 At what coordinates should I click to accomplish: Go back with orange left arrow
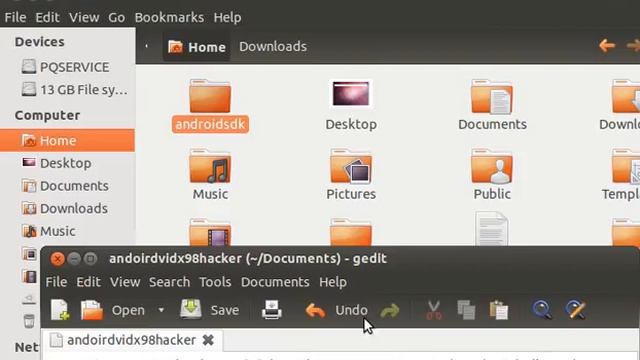tap(607, 45)
